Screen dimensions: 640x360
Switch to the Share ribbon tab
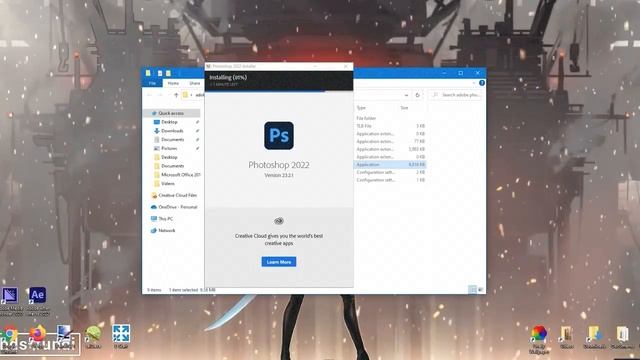[x=195, y=83]
